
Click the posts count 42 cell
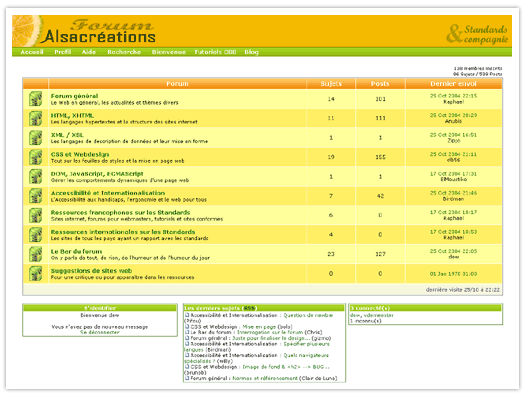click(380, 196)
